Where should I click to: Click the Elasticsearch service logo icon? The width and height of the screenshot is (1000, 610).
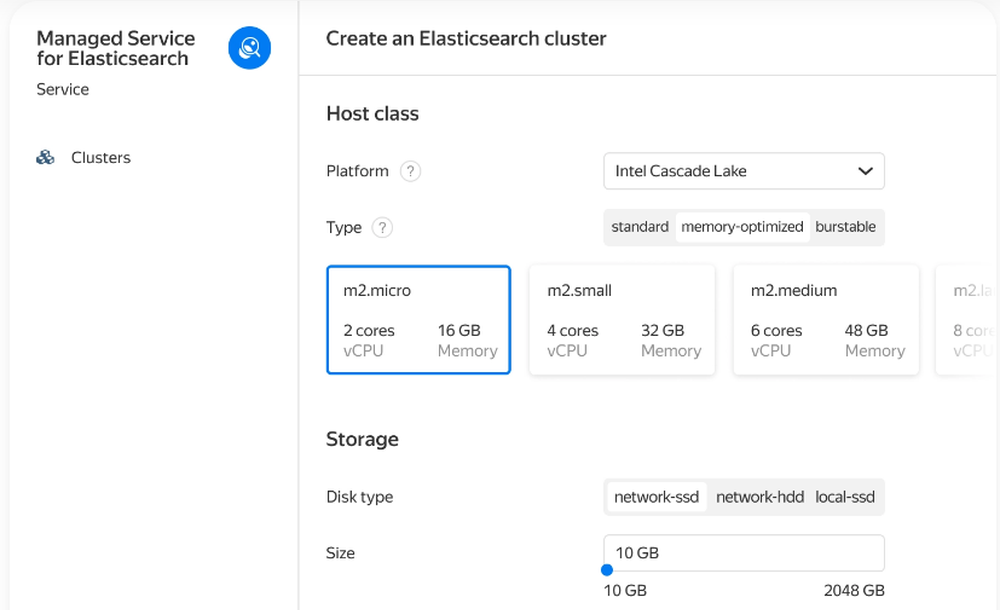coord(249,48)
